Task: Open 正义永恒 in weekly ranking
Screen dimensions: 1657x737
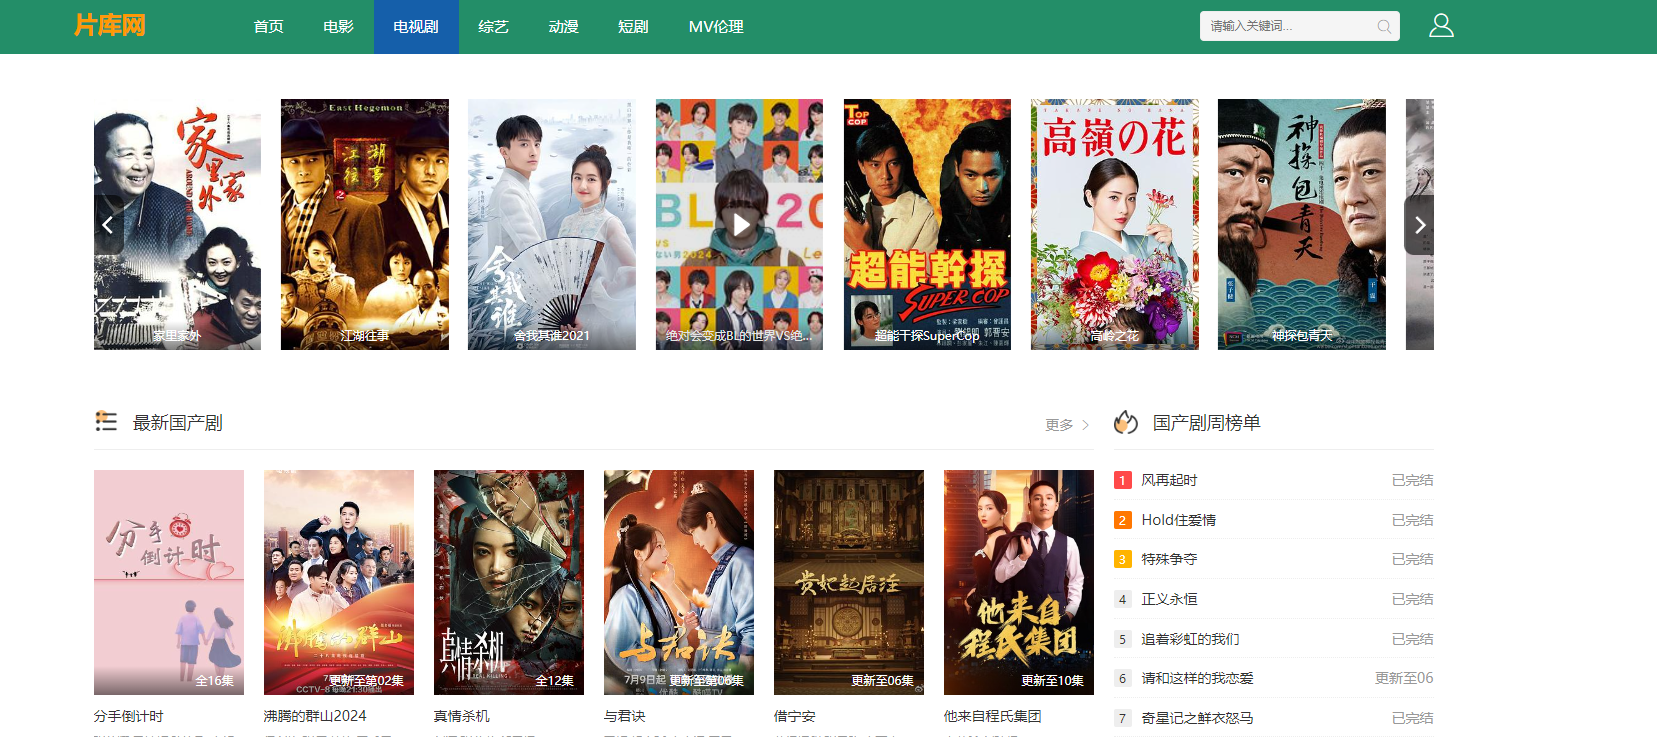Action: (x=1169, y=599)
